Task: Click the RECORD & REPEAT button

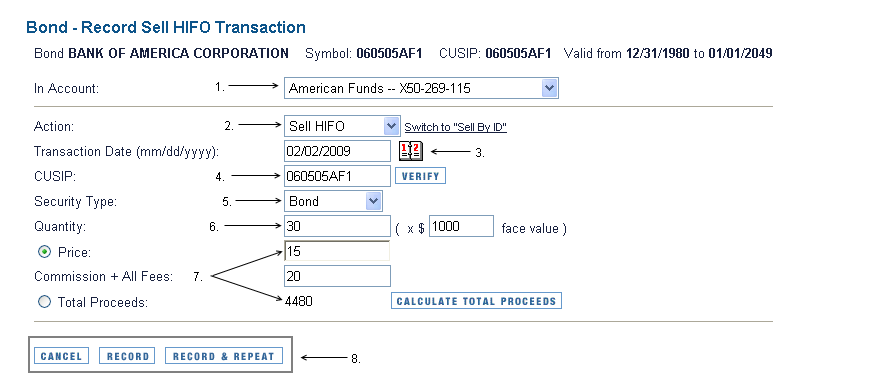Action: pyautogui.click(x=223, y=356)
